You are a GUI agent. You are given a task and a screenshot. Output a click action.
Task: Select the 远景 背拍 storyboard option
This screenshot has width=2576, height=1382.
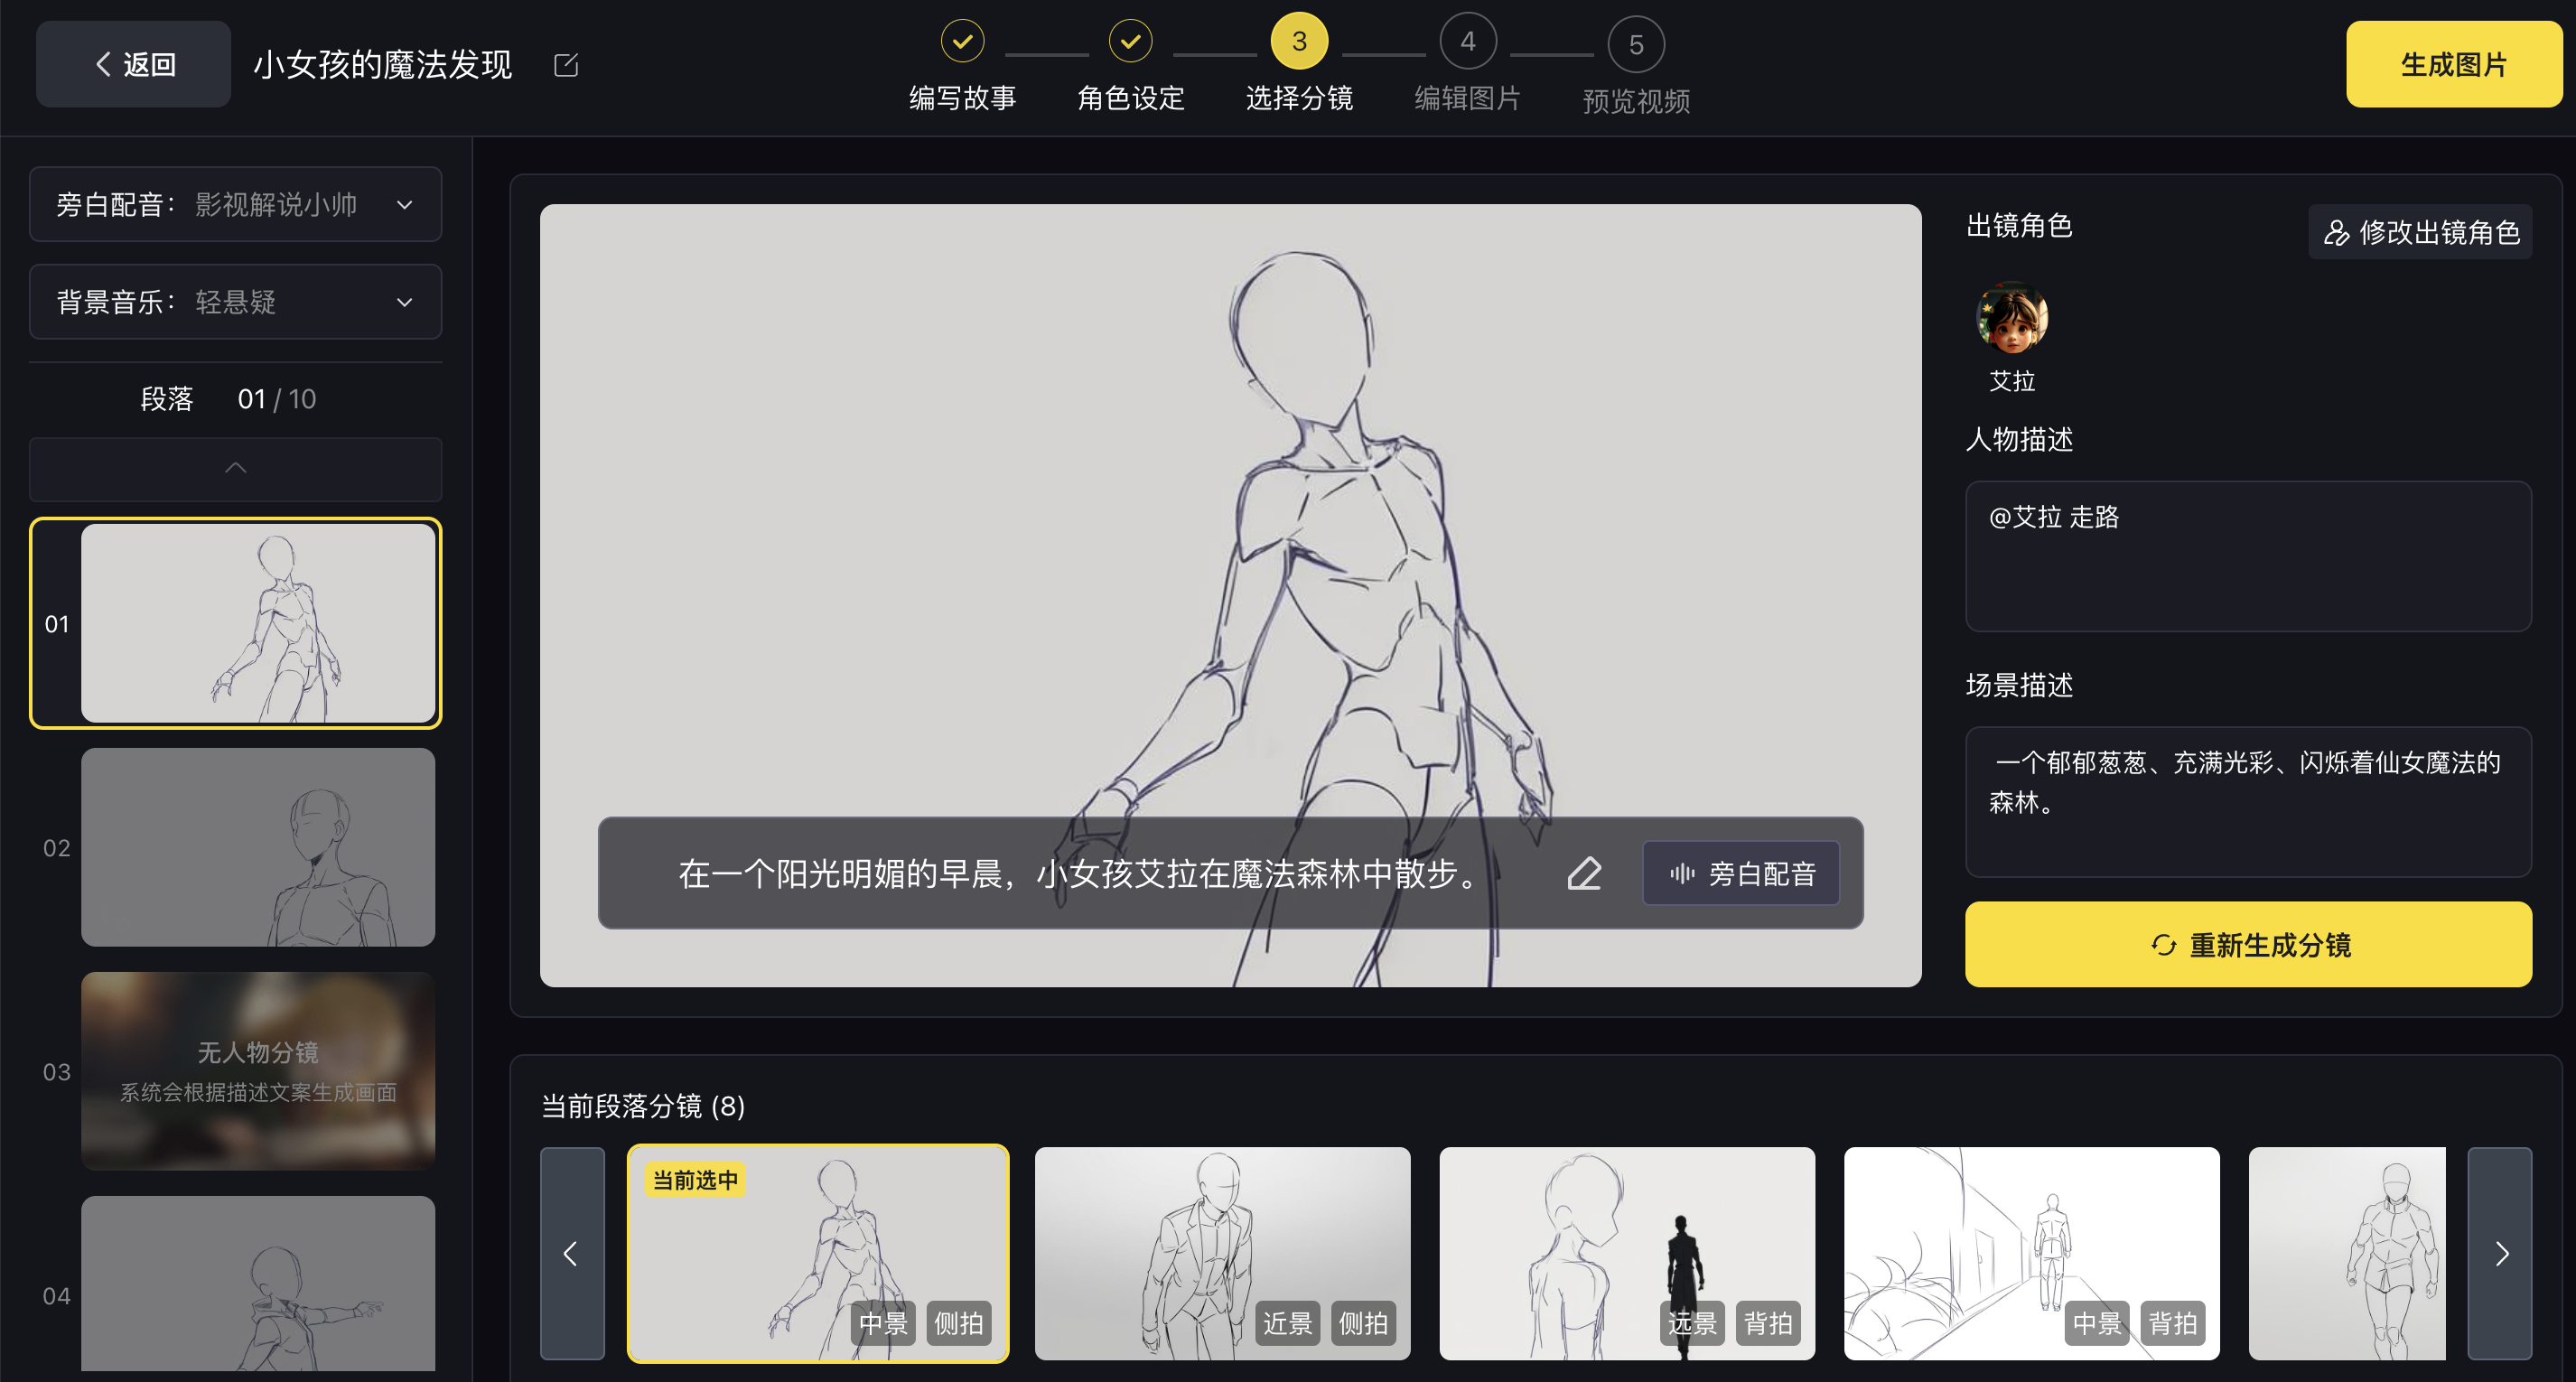coord(1626,1252)
